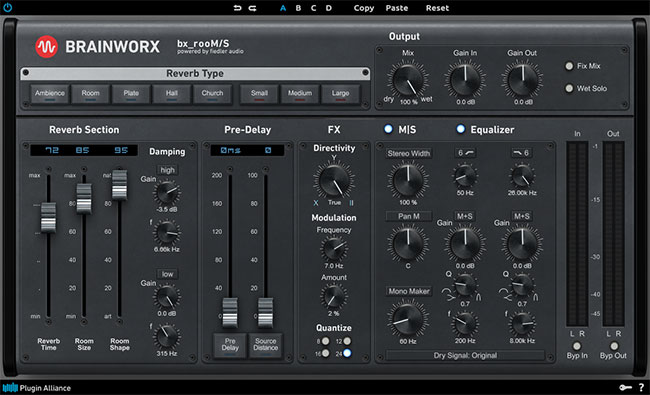650x395 pixels.
Task: Open the first EQ band M+S dropdown
Action: click(465, 216)
